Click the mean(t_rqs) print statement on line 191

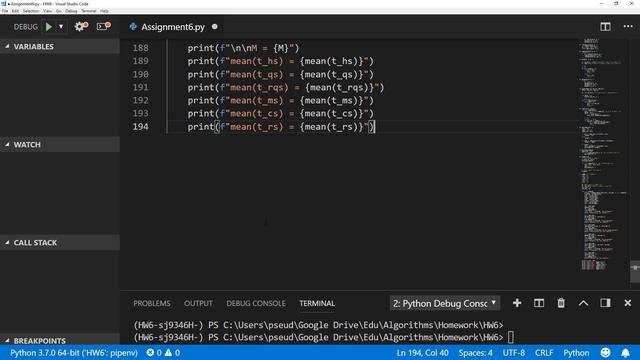pos(286,87)
